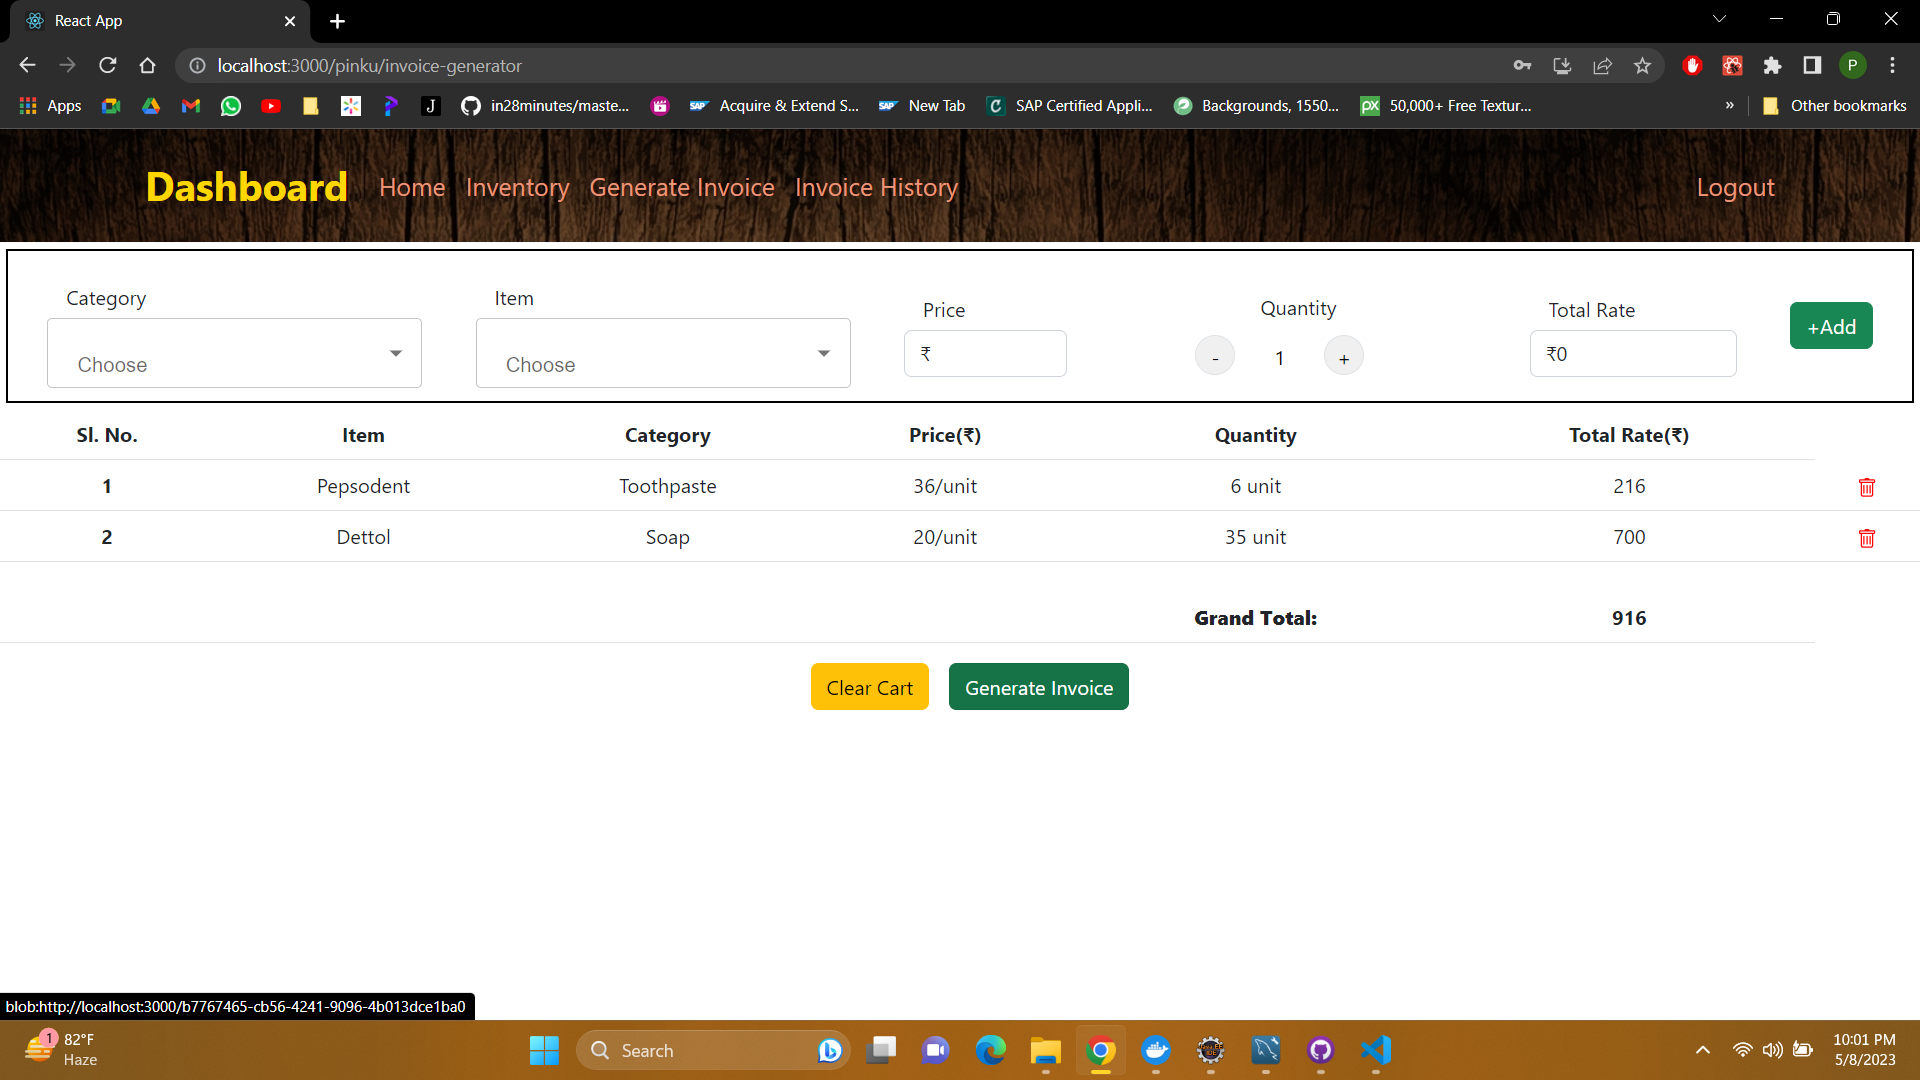The image size is (1920, 1080).
Task: Open the Item dropdown
Action: pos(662,353)
